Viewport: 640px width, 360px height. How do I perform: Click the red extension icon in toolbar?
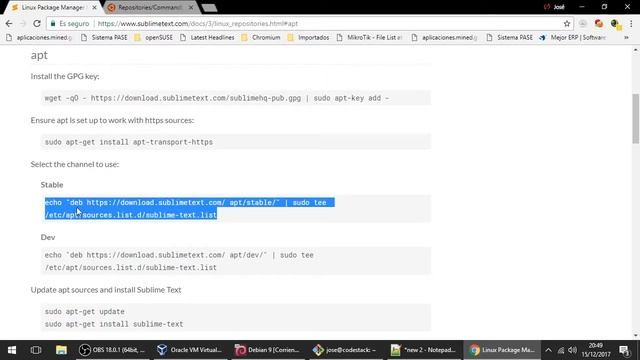click(x=599, y=24)
